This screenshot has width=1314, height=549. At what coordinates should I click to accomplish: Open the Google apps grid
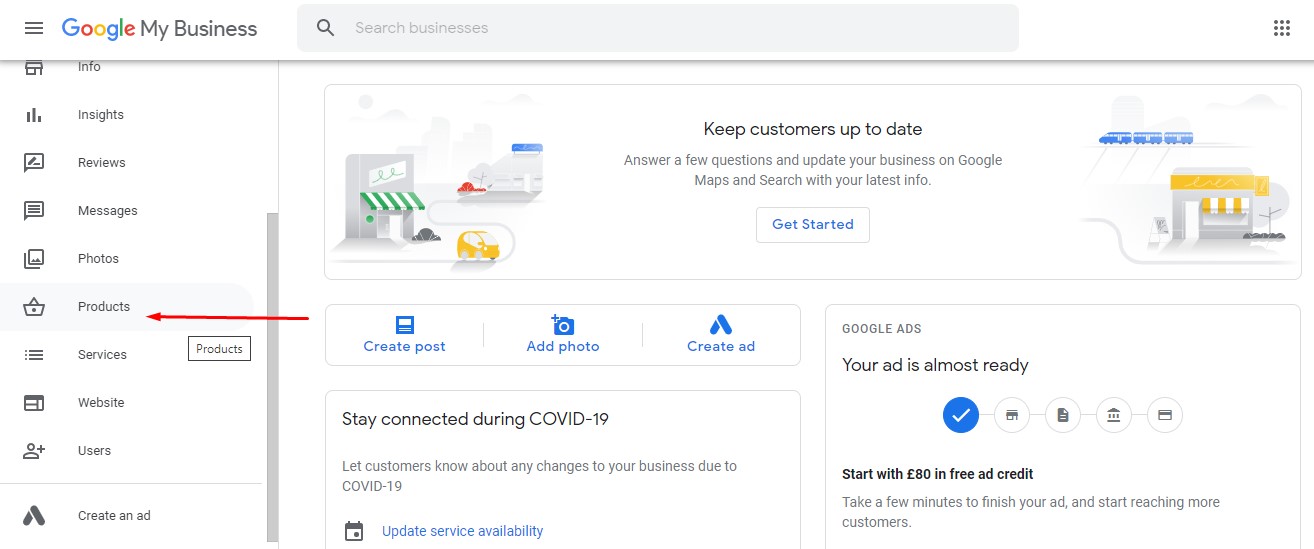(1282, 28)
